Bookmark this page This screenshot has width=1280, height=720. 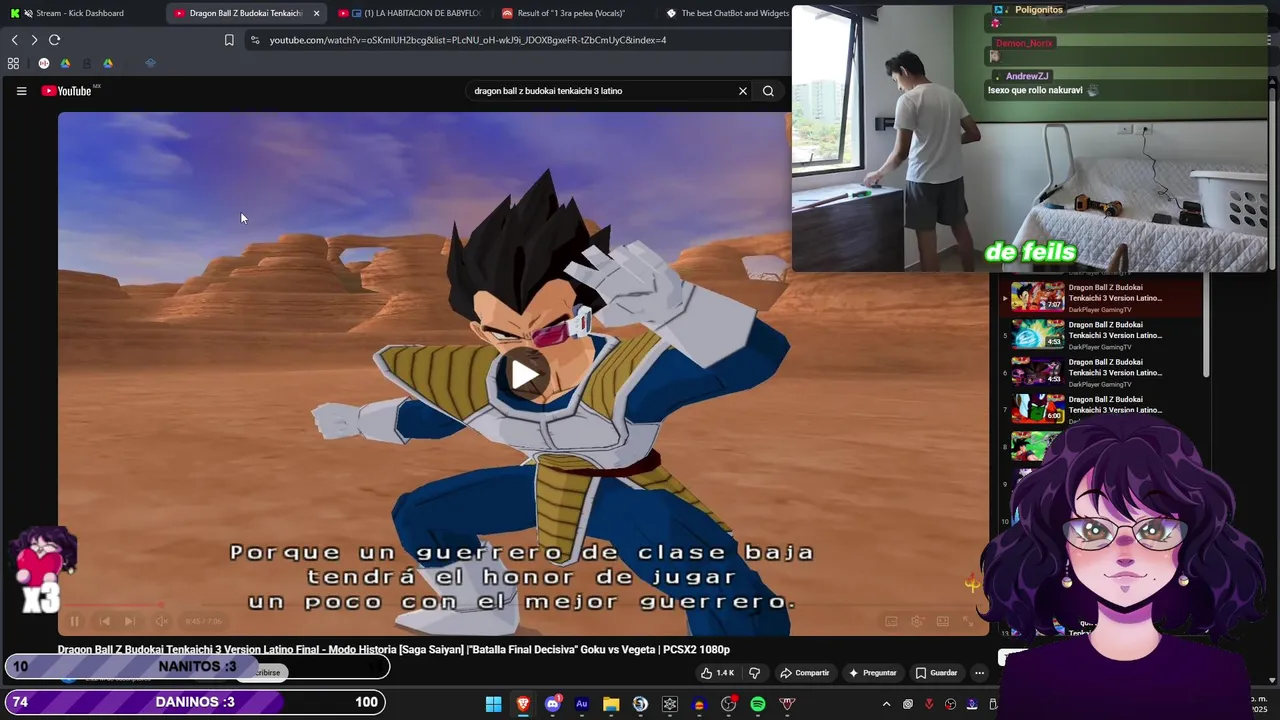pos(229,40)
